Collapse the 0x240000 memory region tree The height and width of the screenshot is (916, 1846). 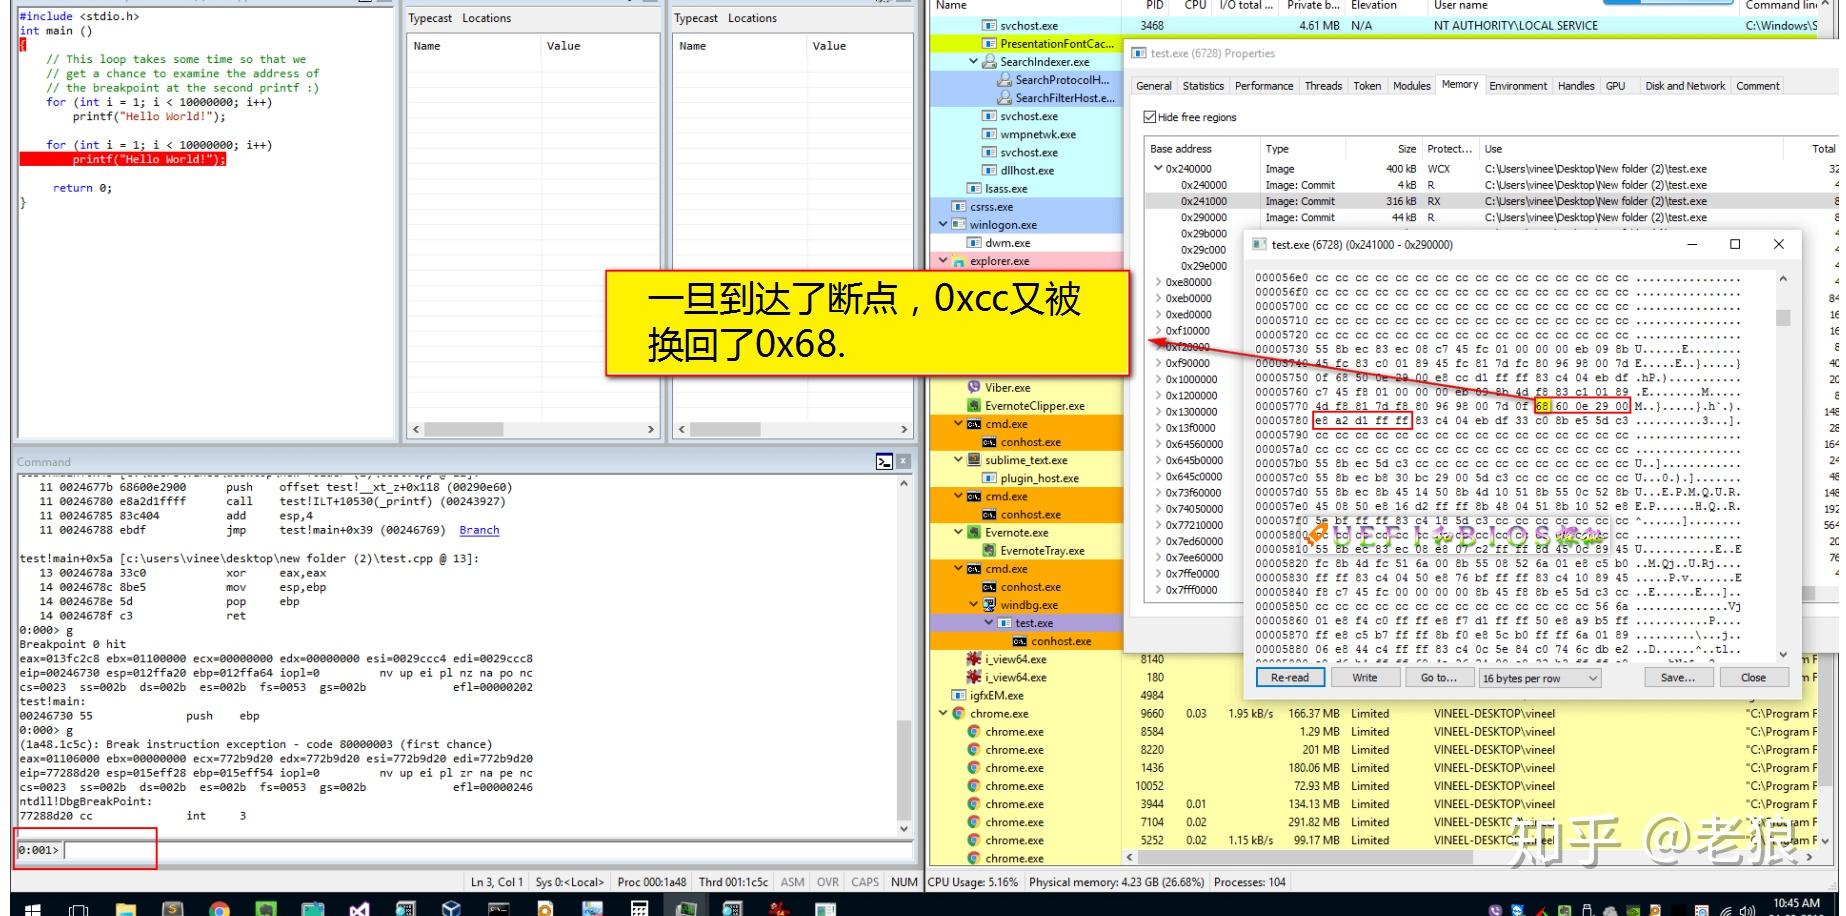click(1159, 169)
